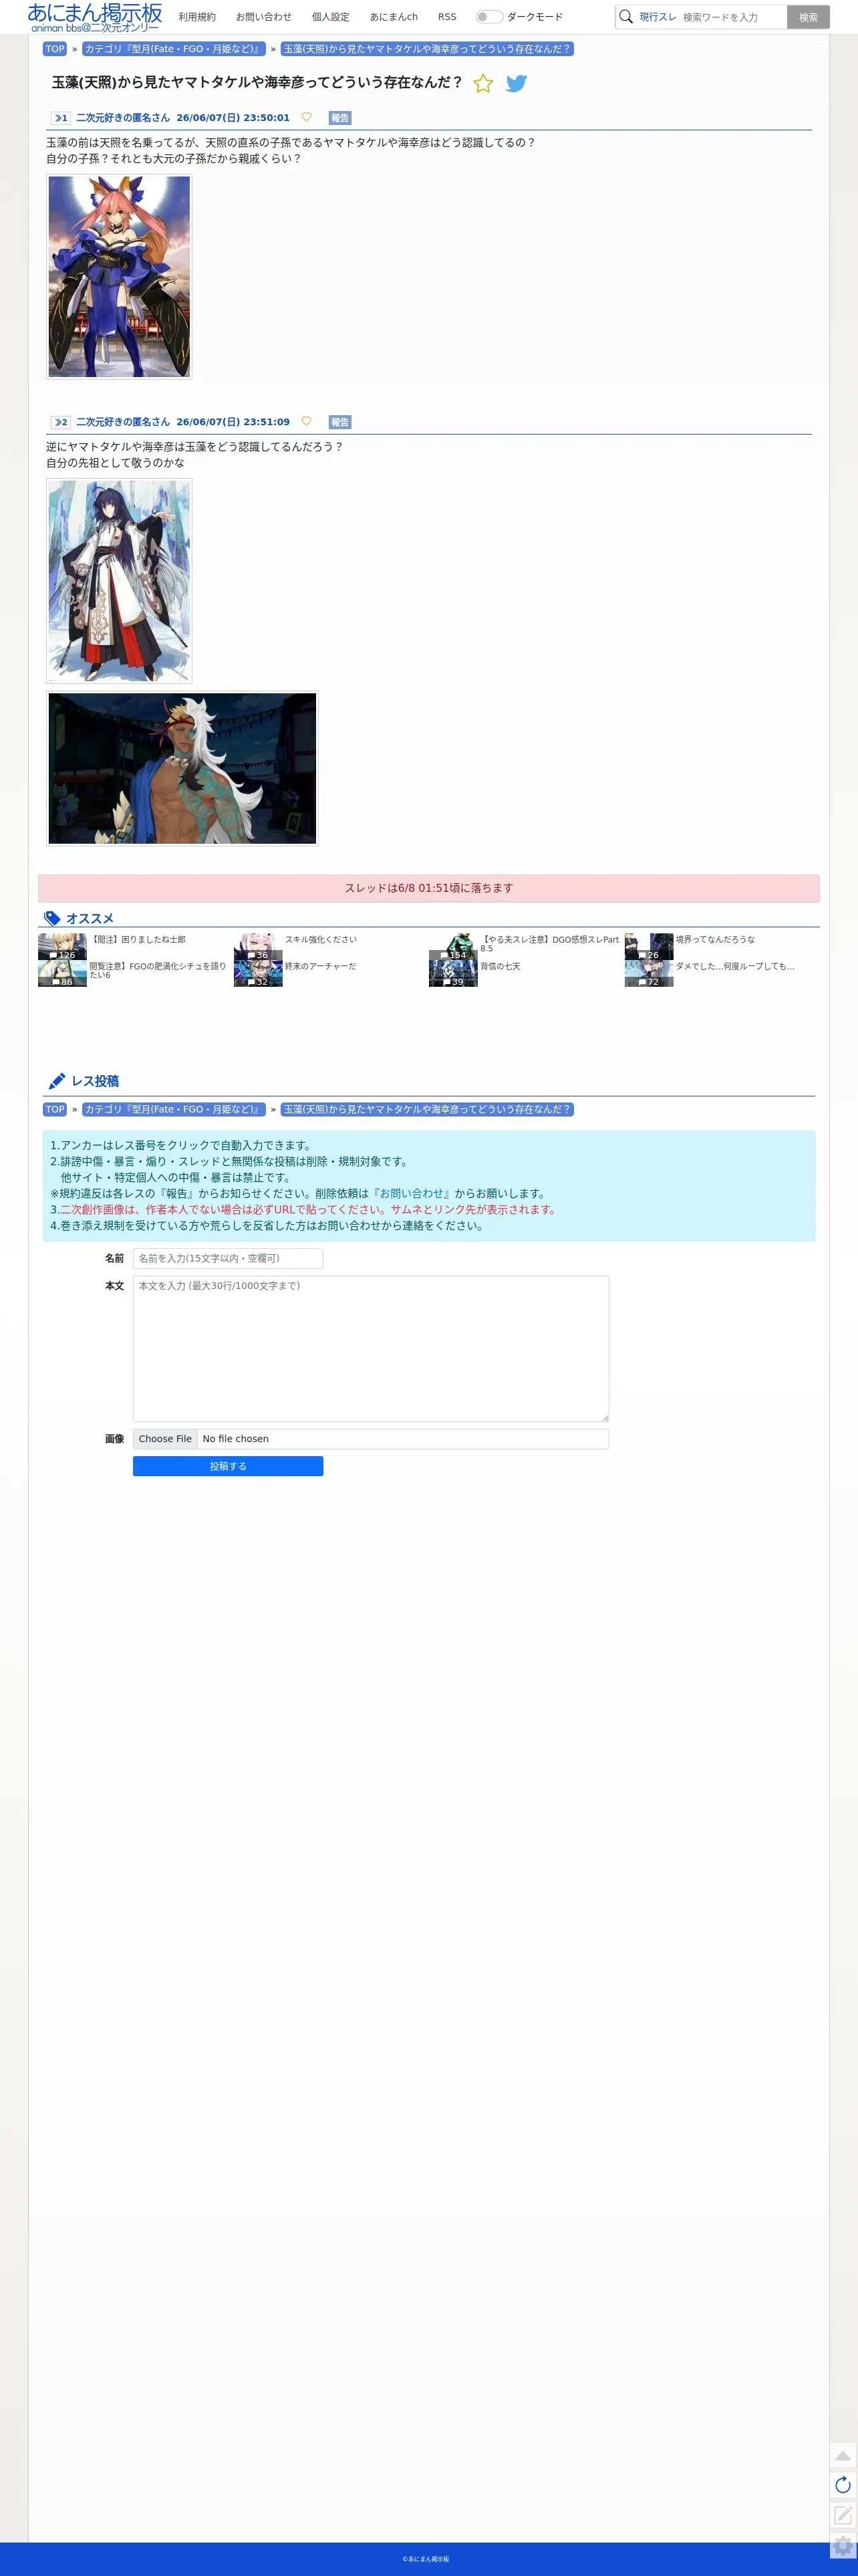Open the white-haired man image in post 2
Screen dimensions: 858x2576
pos(182,768)
